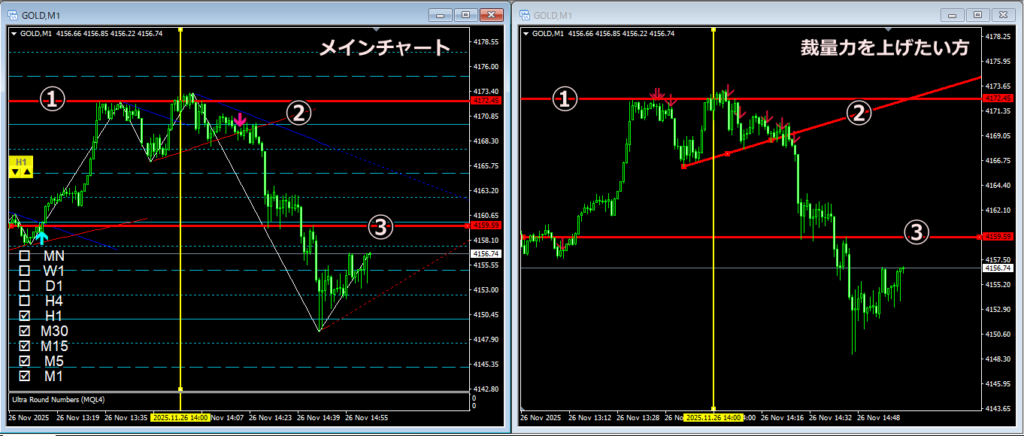Click the H1 down arrow on yellow label
The width and height of the screenshot is (1024, 436).
point(14,172)
